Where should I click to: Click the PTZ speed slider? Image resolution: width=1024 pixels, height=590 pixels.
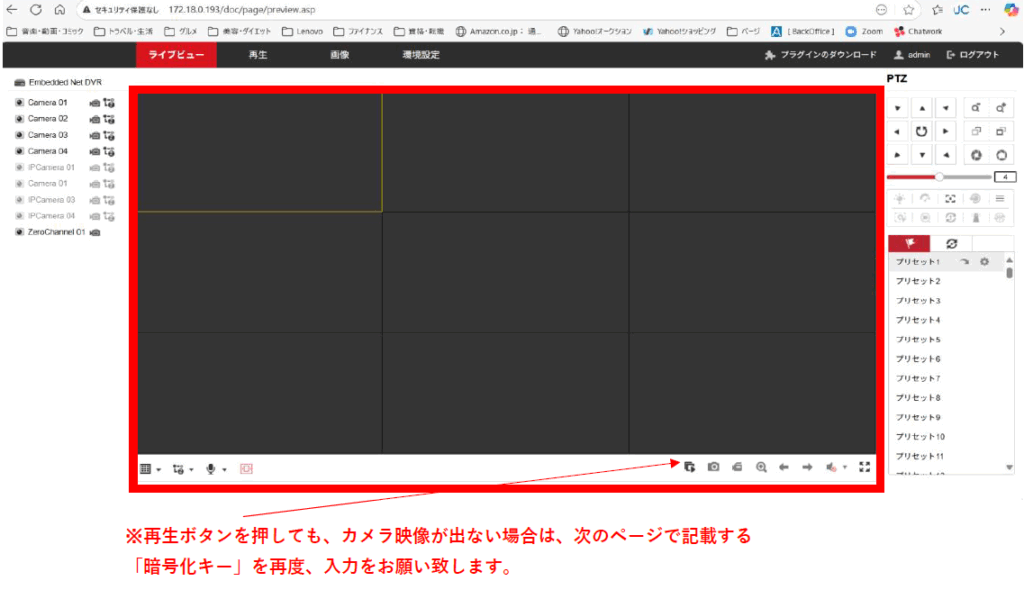(939, 177)
